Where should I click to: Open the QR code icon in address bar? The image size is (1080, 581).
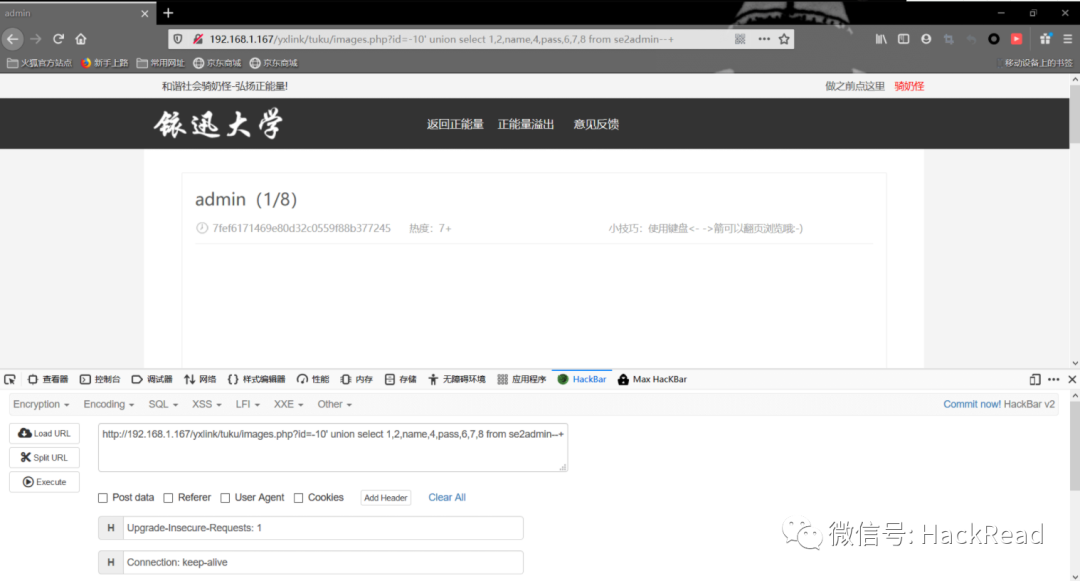coord(740,39)
